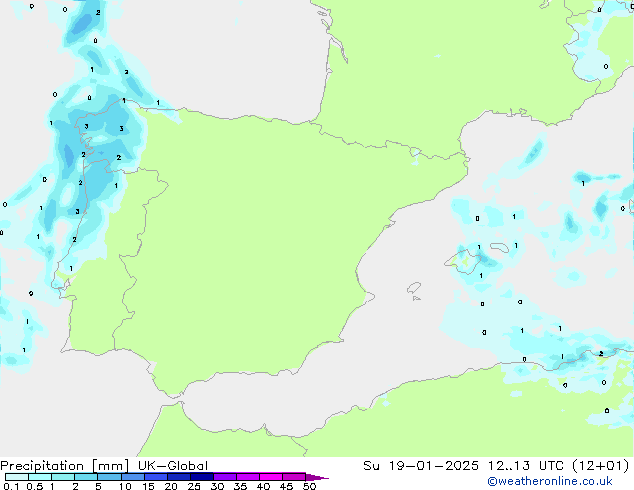Click the 'UK-Global' model label
634x490 pixels.
[173, 466]
